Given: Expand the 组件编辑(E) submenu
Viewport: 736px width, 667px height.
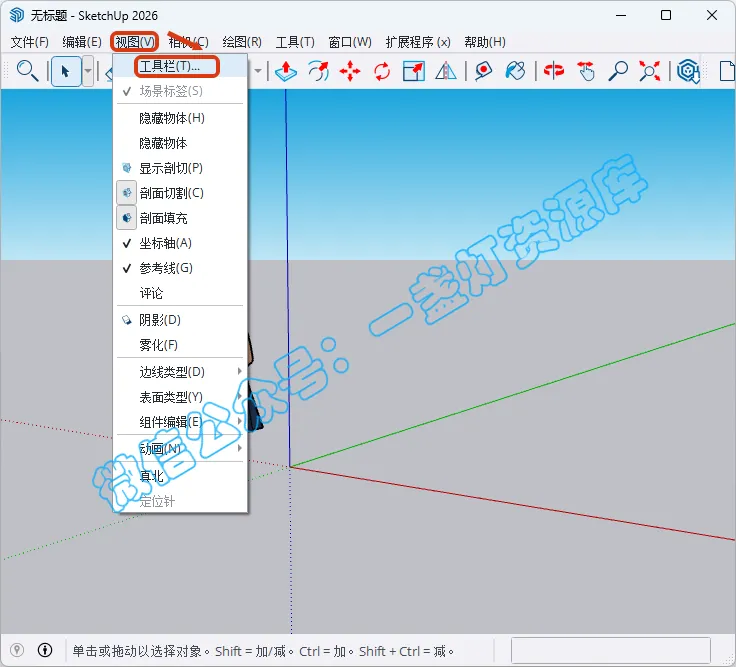Looking at the screenshot, I should click(x=180, y=422).
